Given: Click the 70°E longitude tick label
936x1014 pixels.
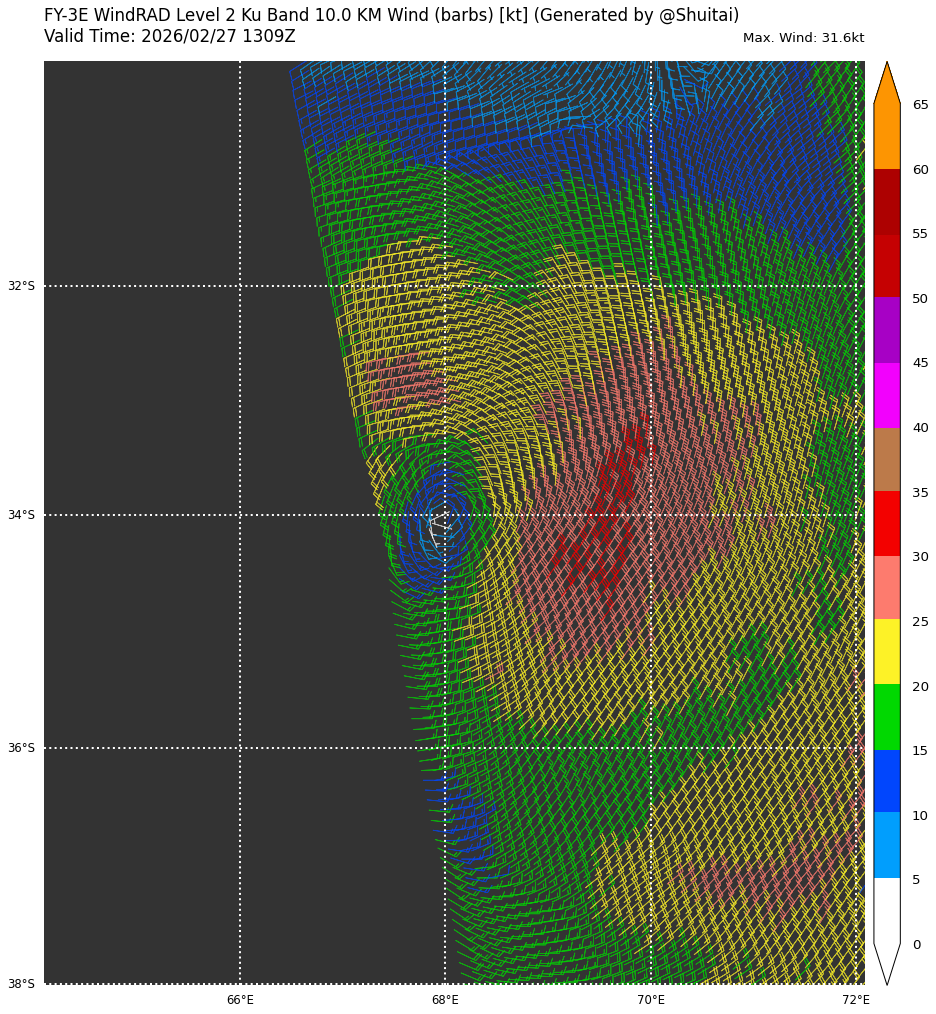Looking at the screenshot, I should coord(651,1000).
